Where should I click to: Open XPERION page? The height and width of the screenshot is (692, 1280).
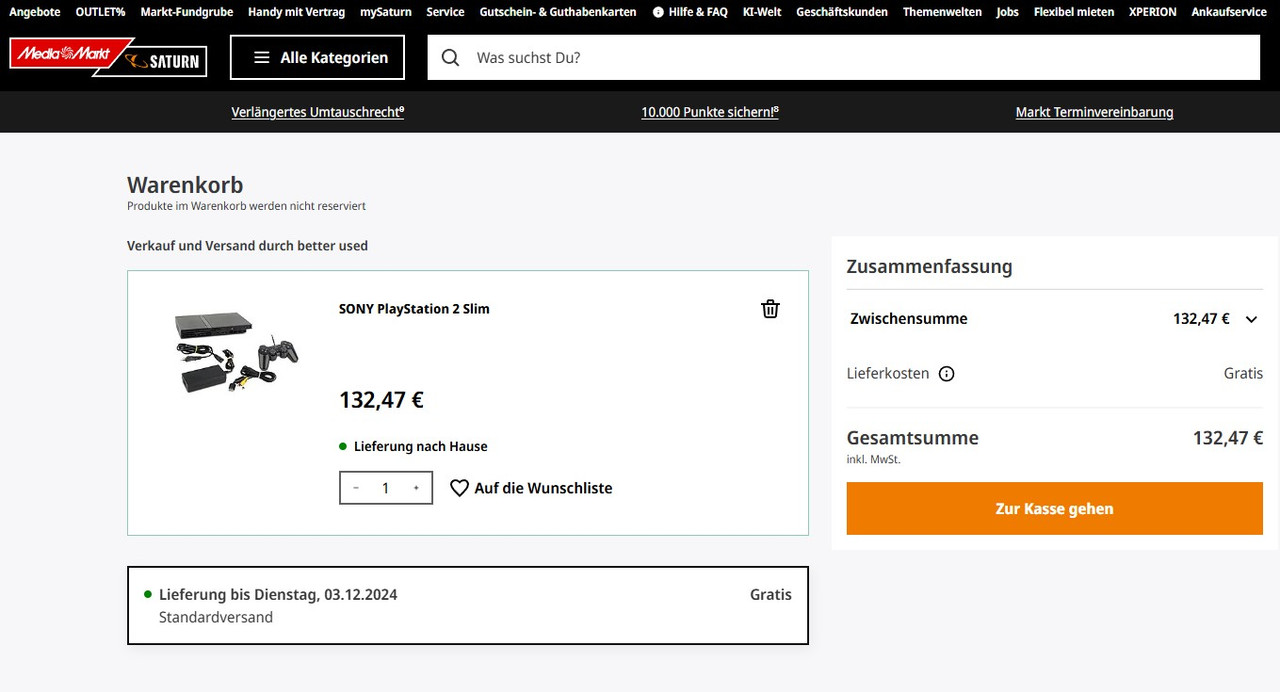click(1153, 12)
